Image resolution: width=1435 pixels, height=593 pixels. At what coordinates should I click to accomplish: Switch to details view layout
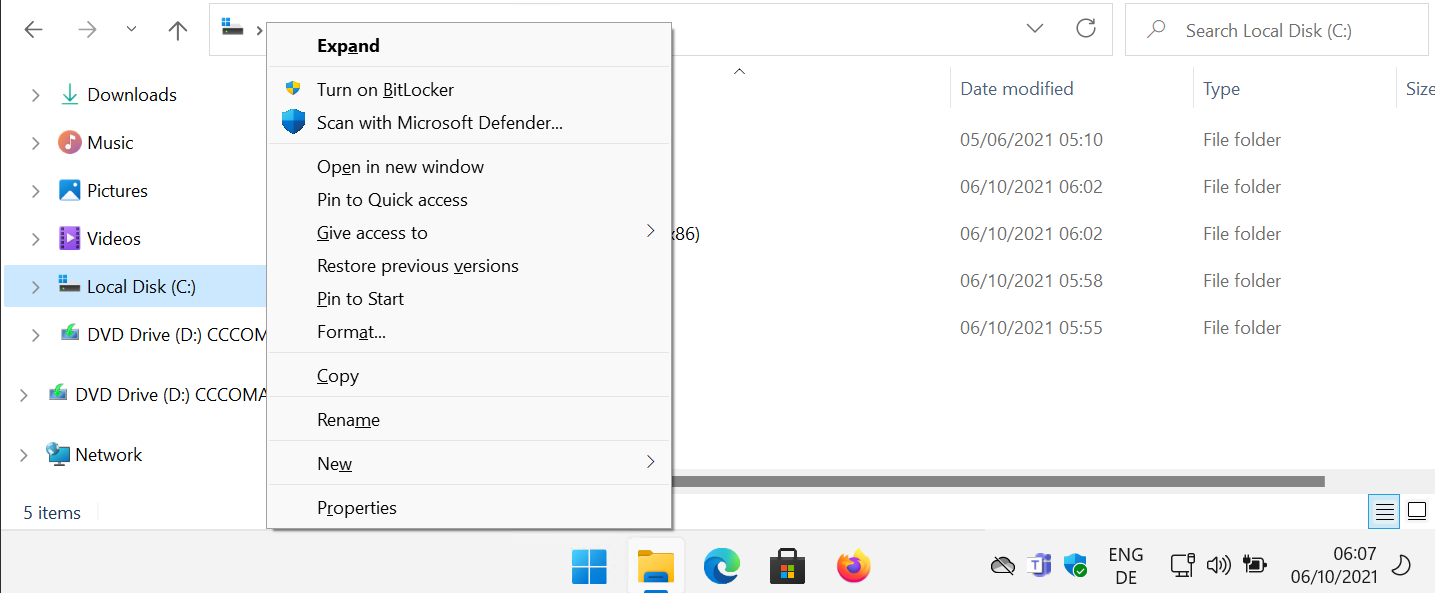pyautogui.click(x=1384, y=511)
